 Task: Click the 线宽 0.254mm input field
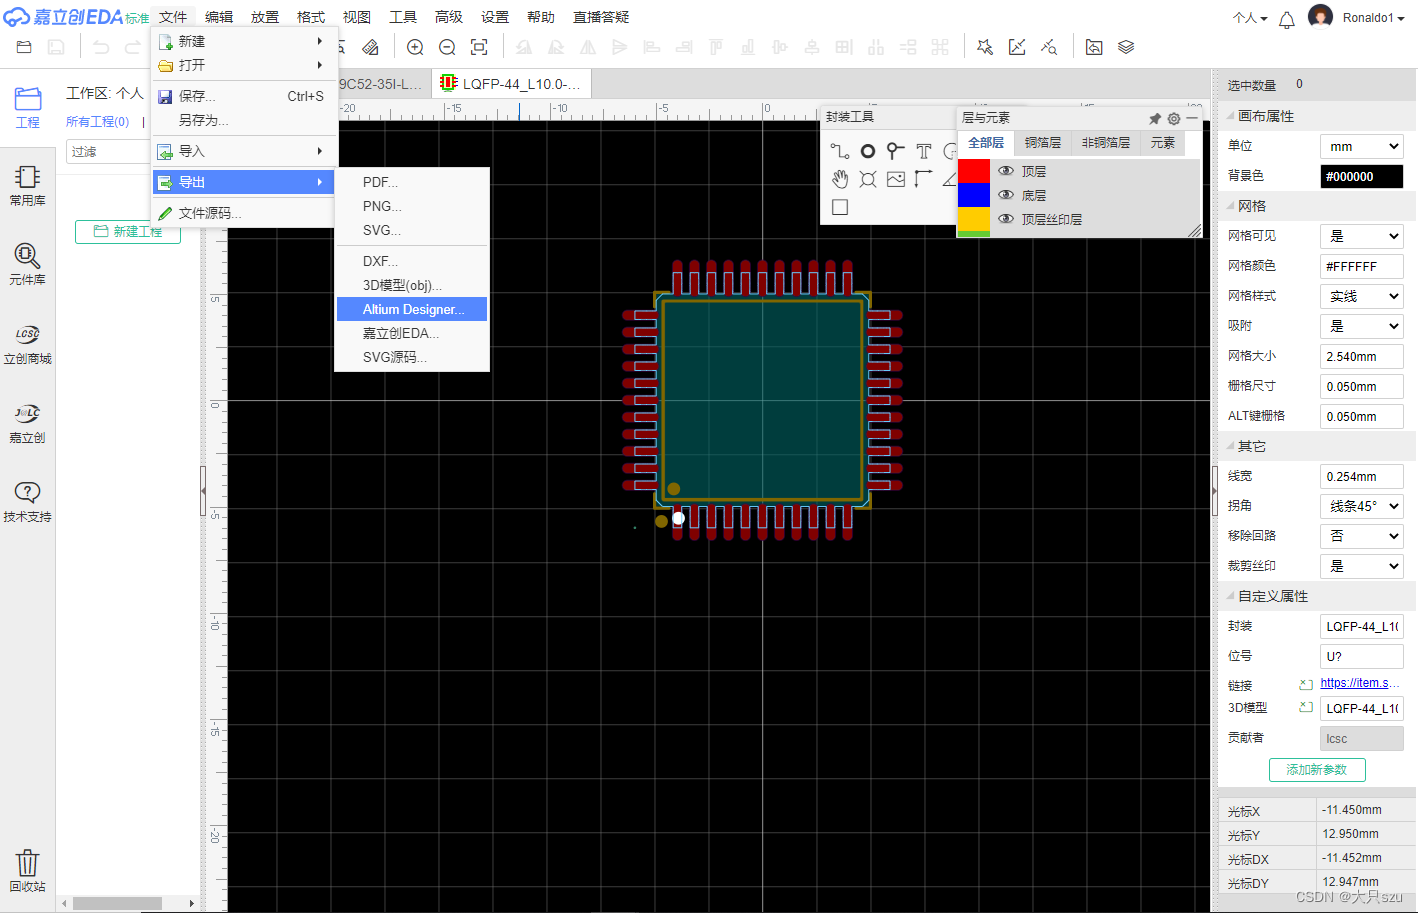click(1362, 476)
